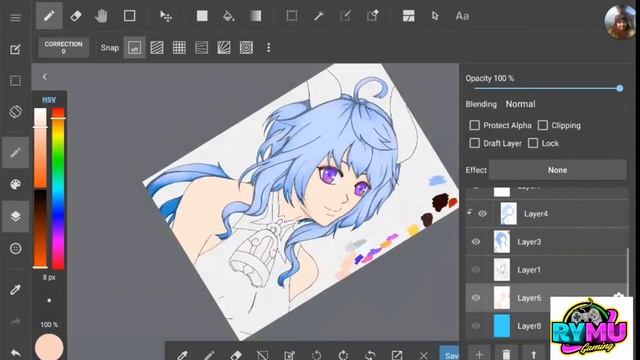
Task: Select the Bucket fill tool
Action: (229, 16)
